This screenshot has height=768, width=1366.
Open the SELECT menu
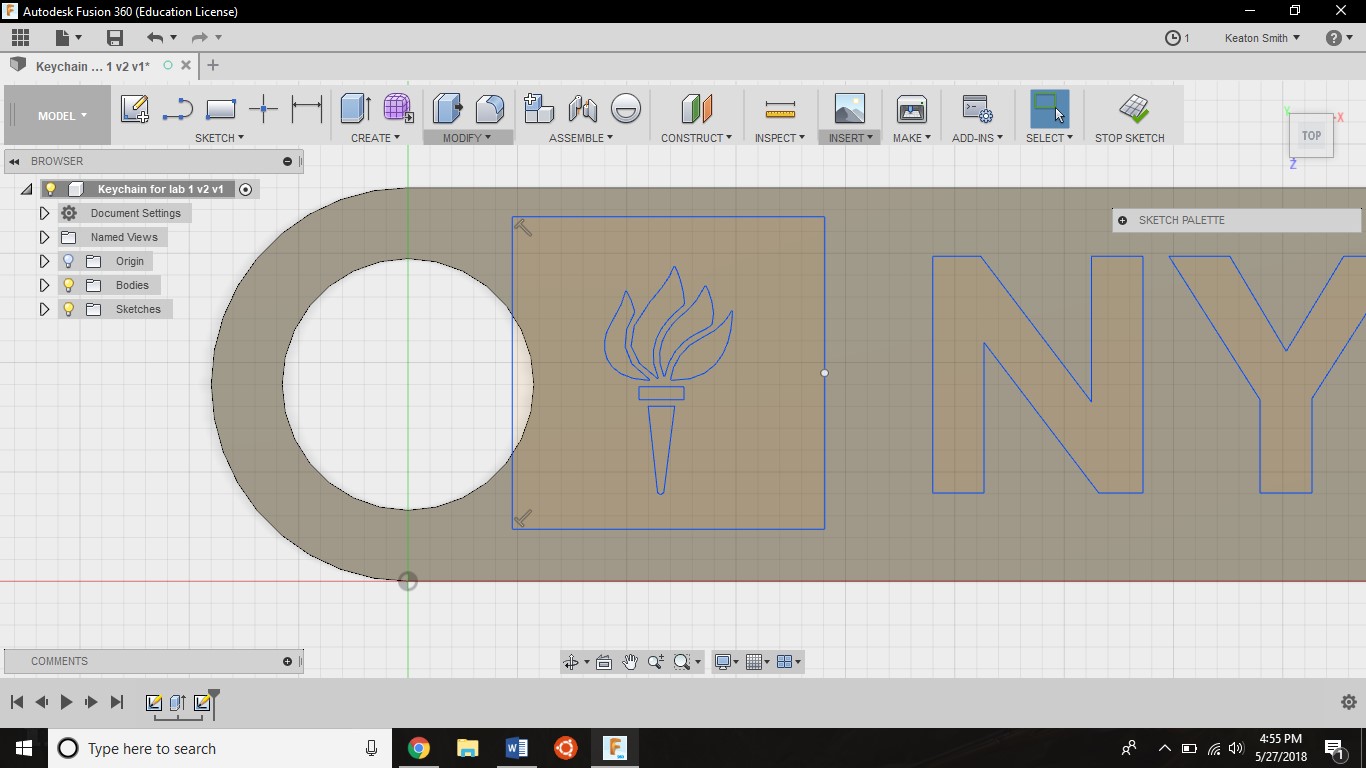coord(1049,138)
